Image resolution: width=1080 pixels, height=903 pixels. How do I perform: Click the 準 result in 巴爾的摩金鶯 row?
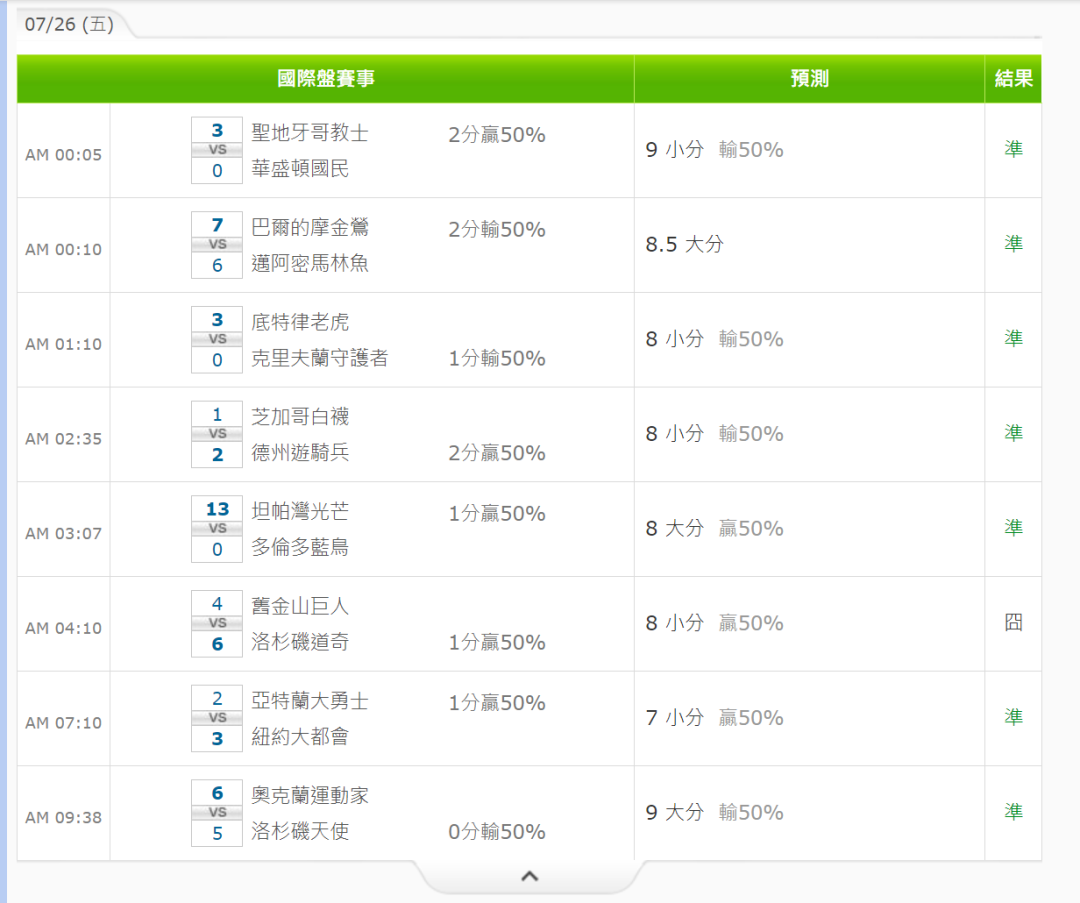[x=1013, y=243]
